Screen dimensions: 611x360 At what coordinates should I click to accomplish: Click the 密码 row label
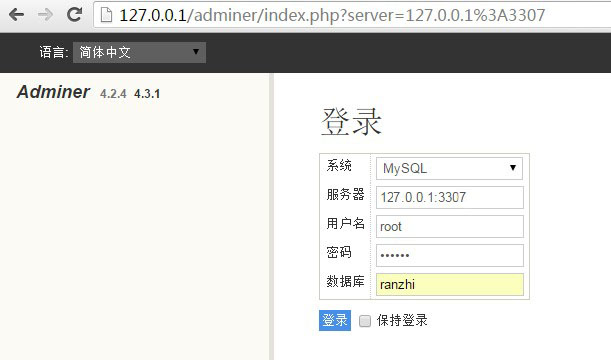pyautogui.click(x=339, y=252)
